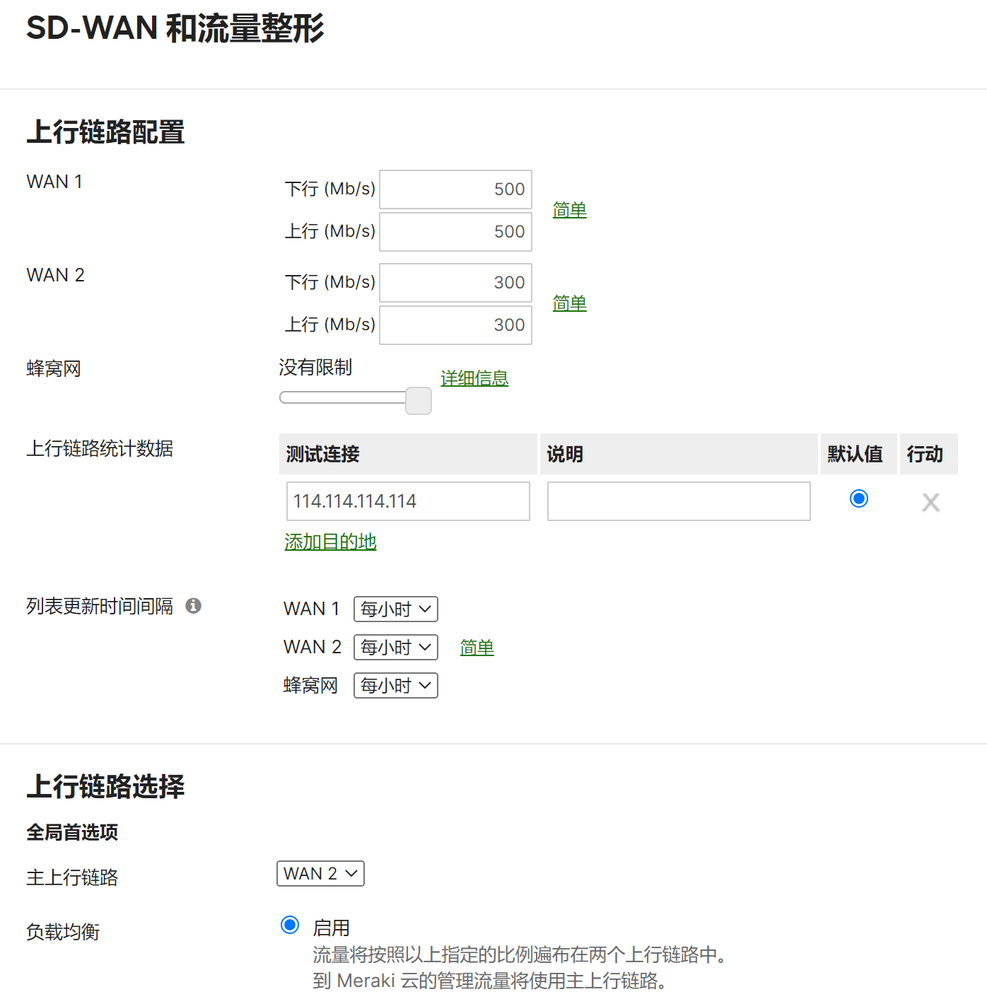
Task: Click the 114.114.114.114 test connection field
Action: (x=408, y=501)
